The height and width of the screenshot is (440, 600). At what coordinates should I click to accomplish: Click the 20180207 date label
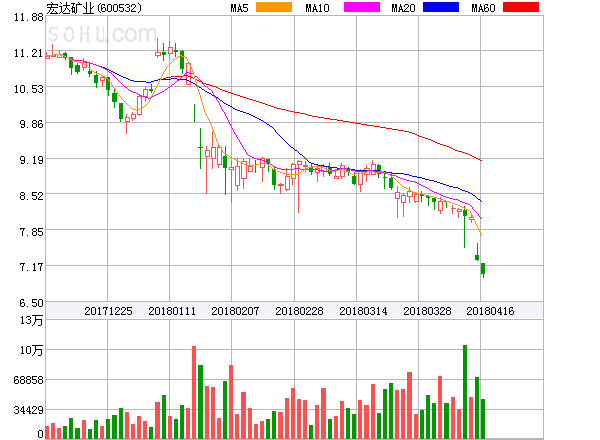pos(235,311)
